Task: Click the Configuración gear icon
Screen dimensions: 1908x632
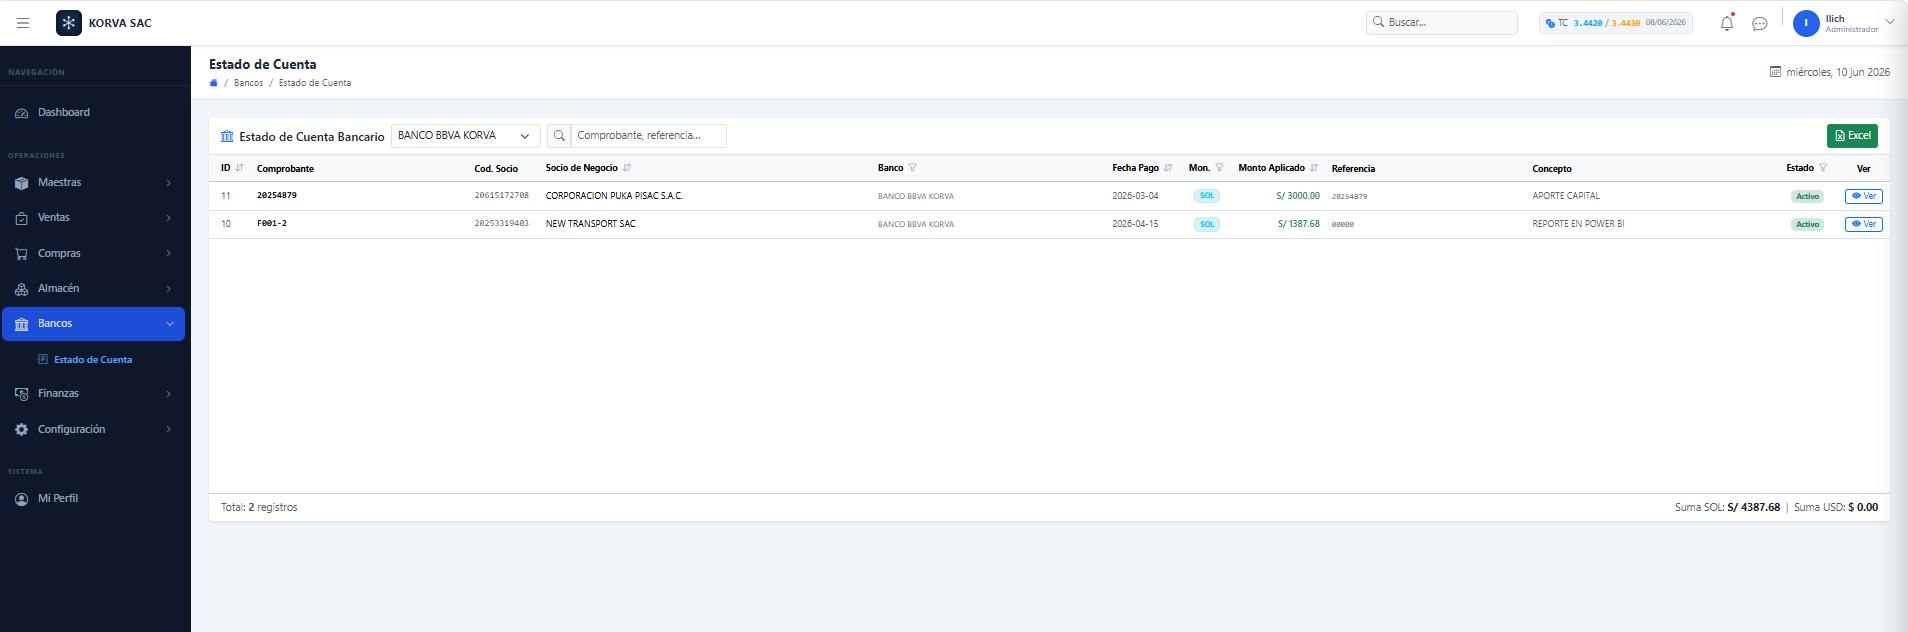Action: pos(21,430)
